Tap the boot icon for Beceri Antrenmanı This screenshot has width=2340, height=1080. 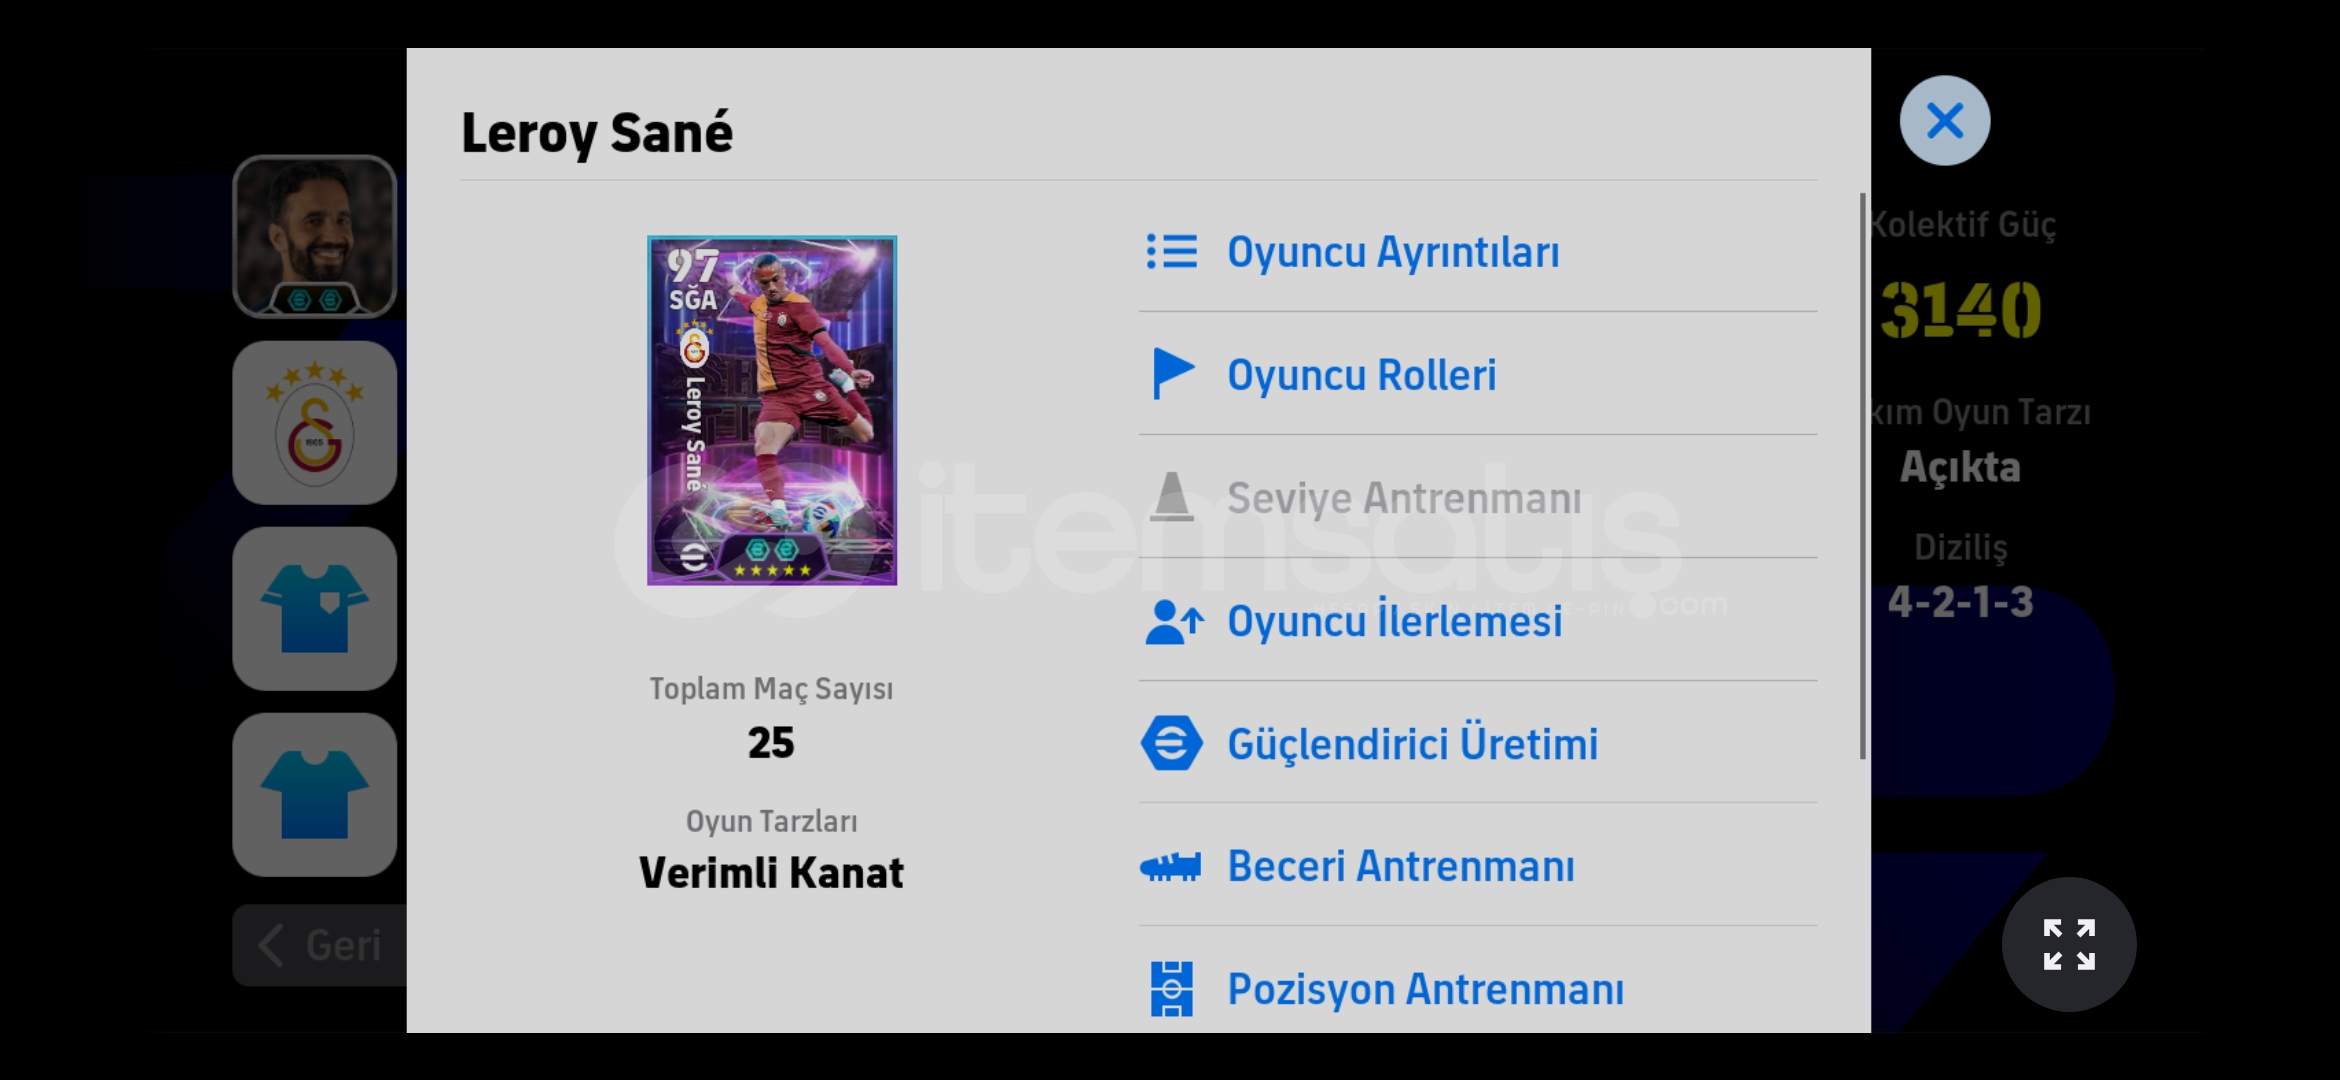pyautogui.click(x=1171, y=866)
